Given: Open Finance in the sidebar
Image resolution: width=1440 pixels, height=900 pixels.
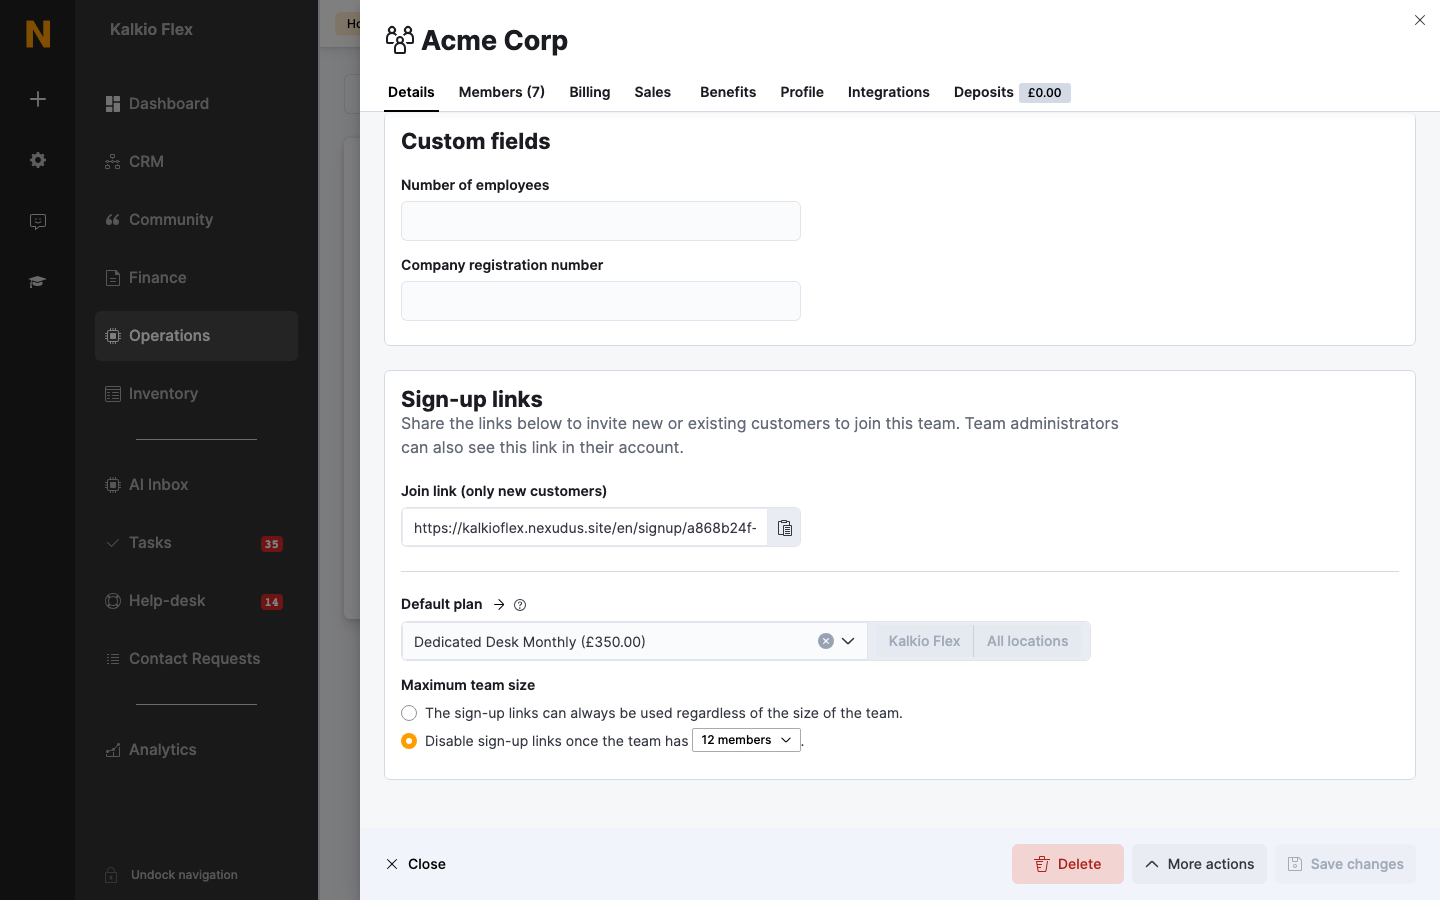Looking at the screenshot, I should (x=196, y=278).
